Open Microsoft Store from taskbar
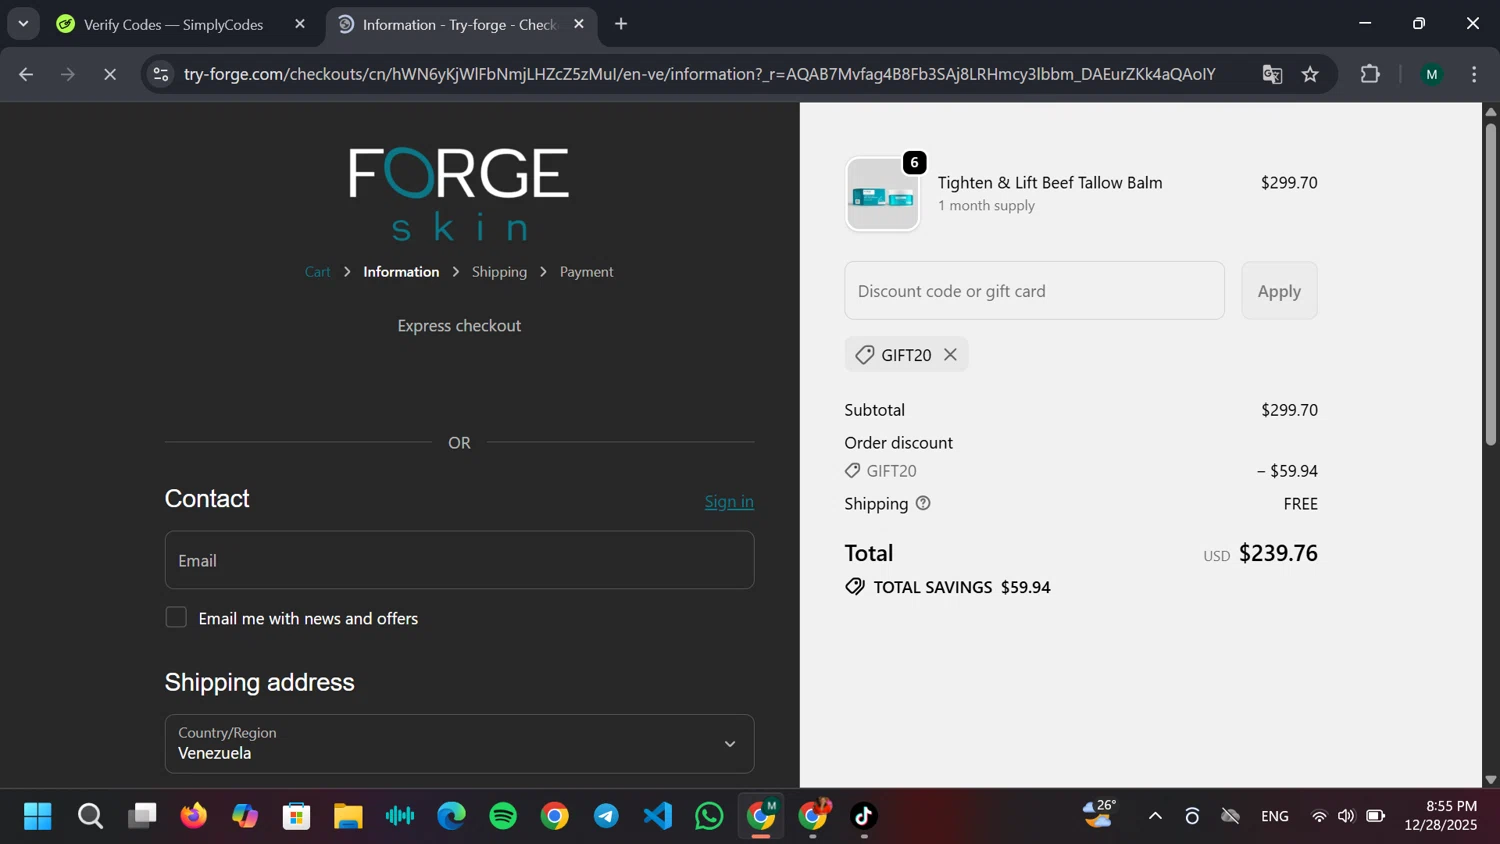1500x844 pixels. pos(297,816)
